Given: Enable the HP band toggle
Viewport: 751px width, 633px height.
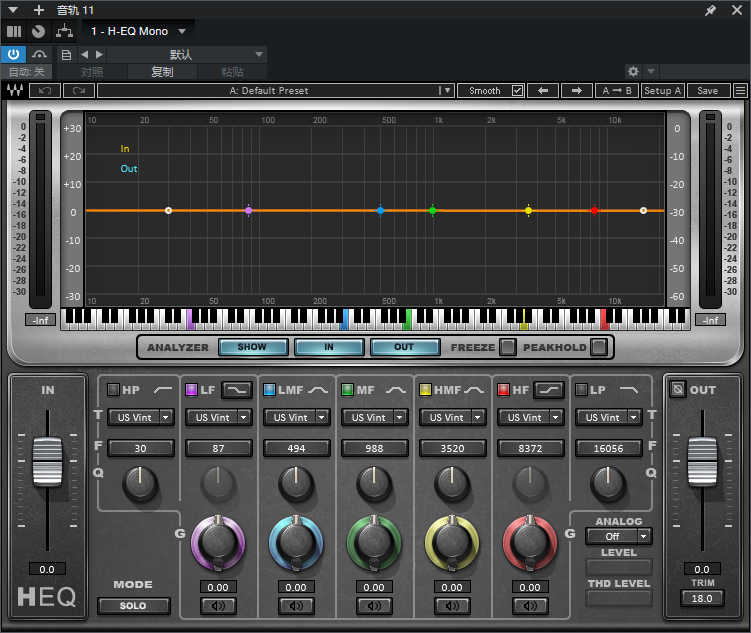Looking at the screenshot, I should [x=113, y=390].
